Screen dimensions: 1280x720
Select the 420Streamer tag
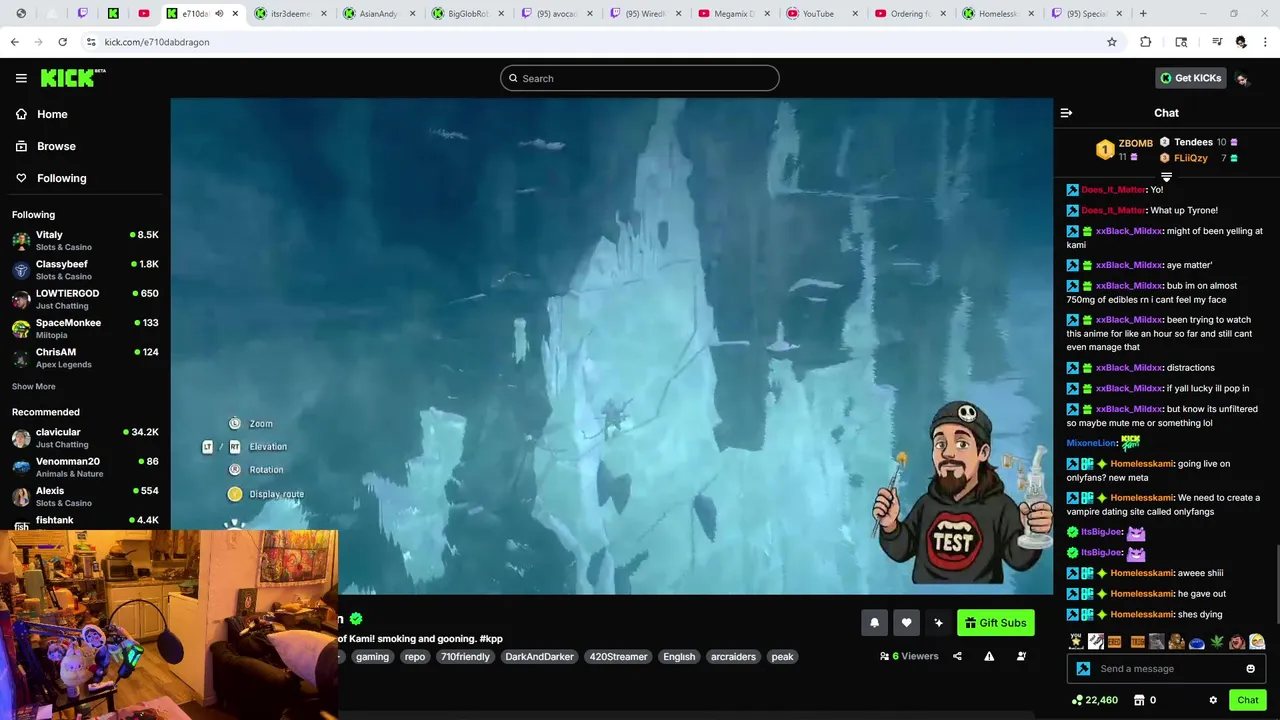coord(618,657)
